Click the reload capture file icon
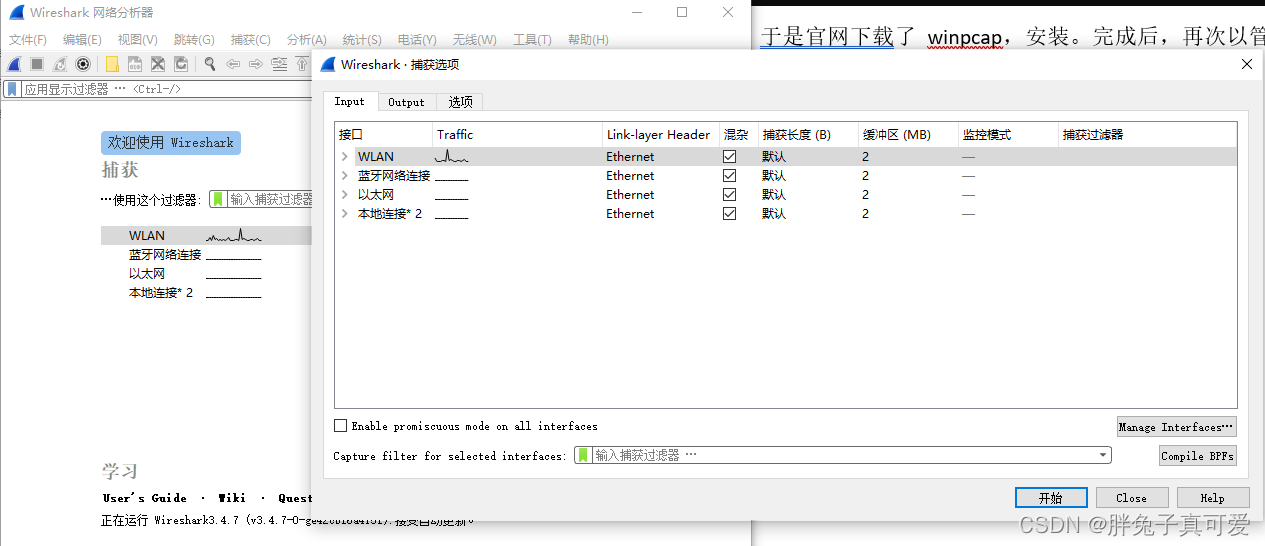 [x=181, y=64]
